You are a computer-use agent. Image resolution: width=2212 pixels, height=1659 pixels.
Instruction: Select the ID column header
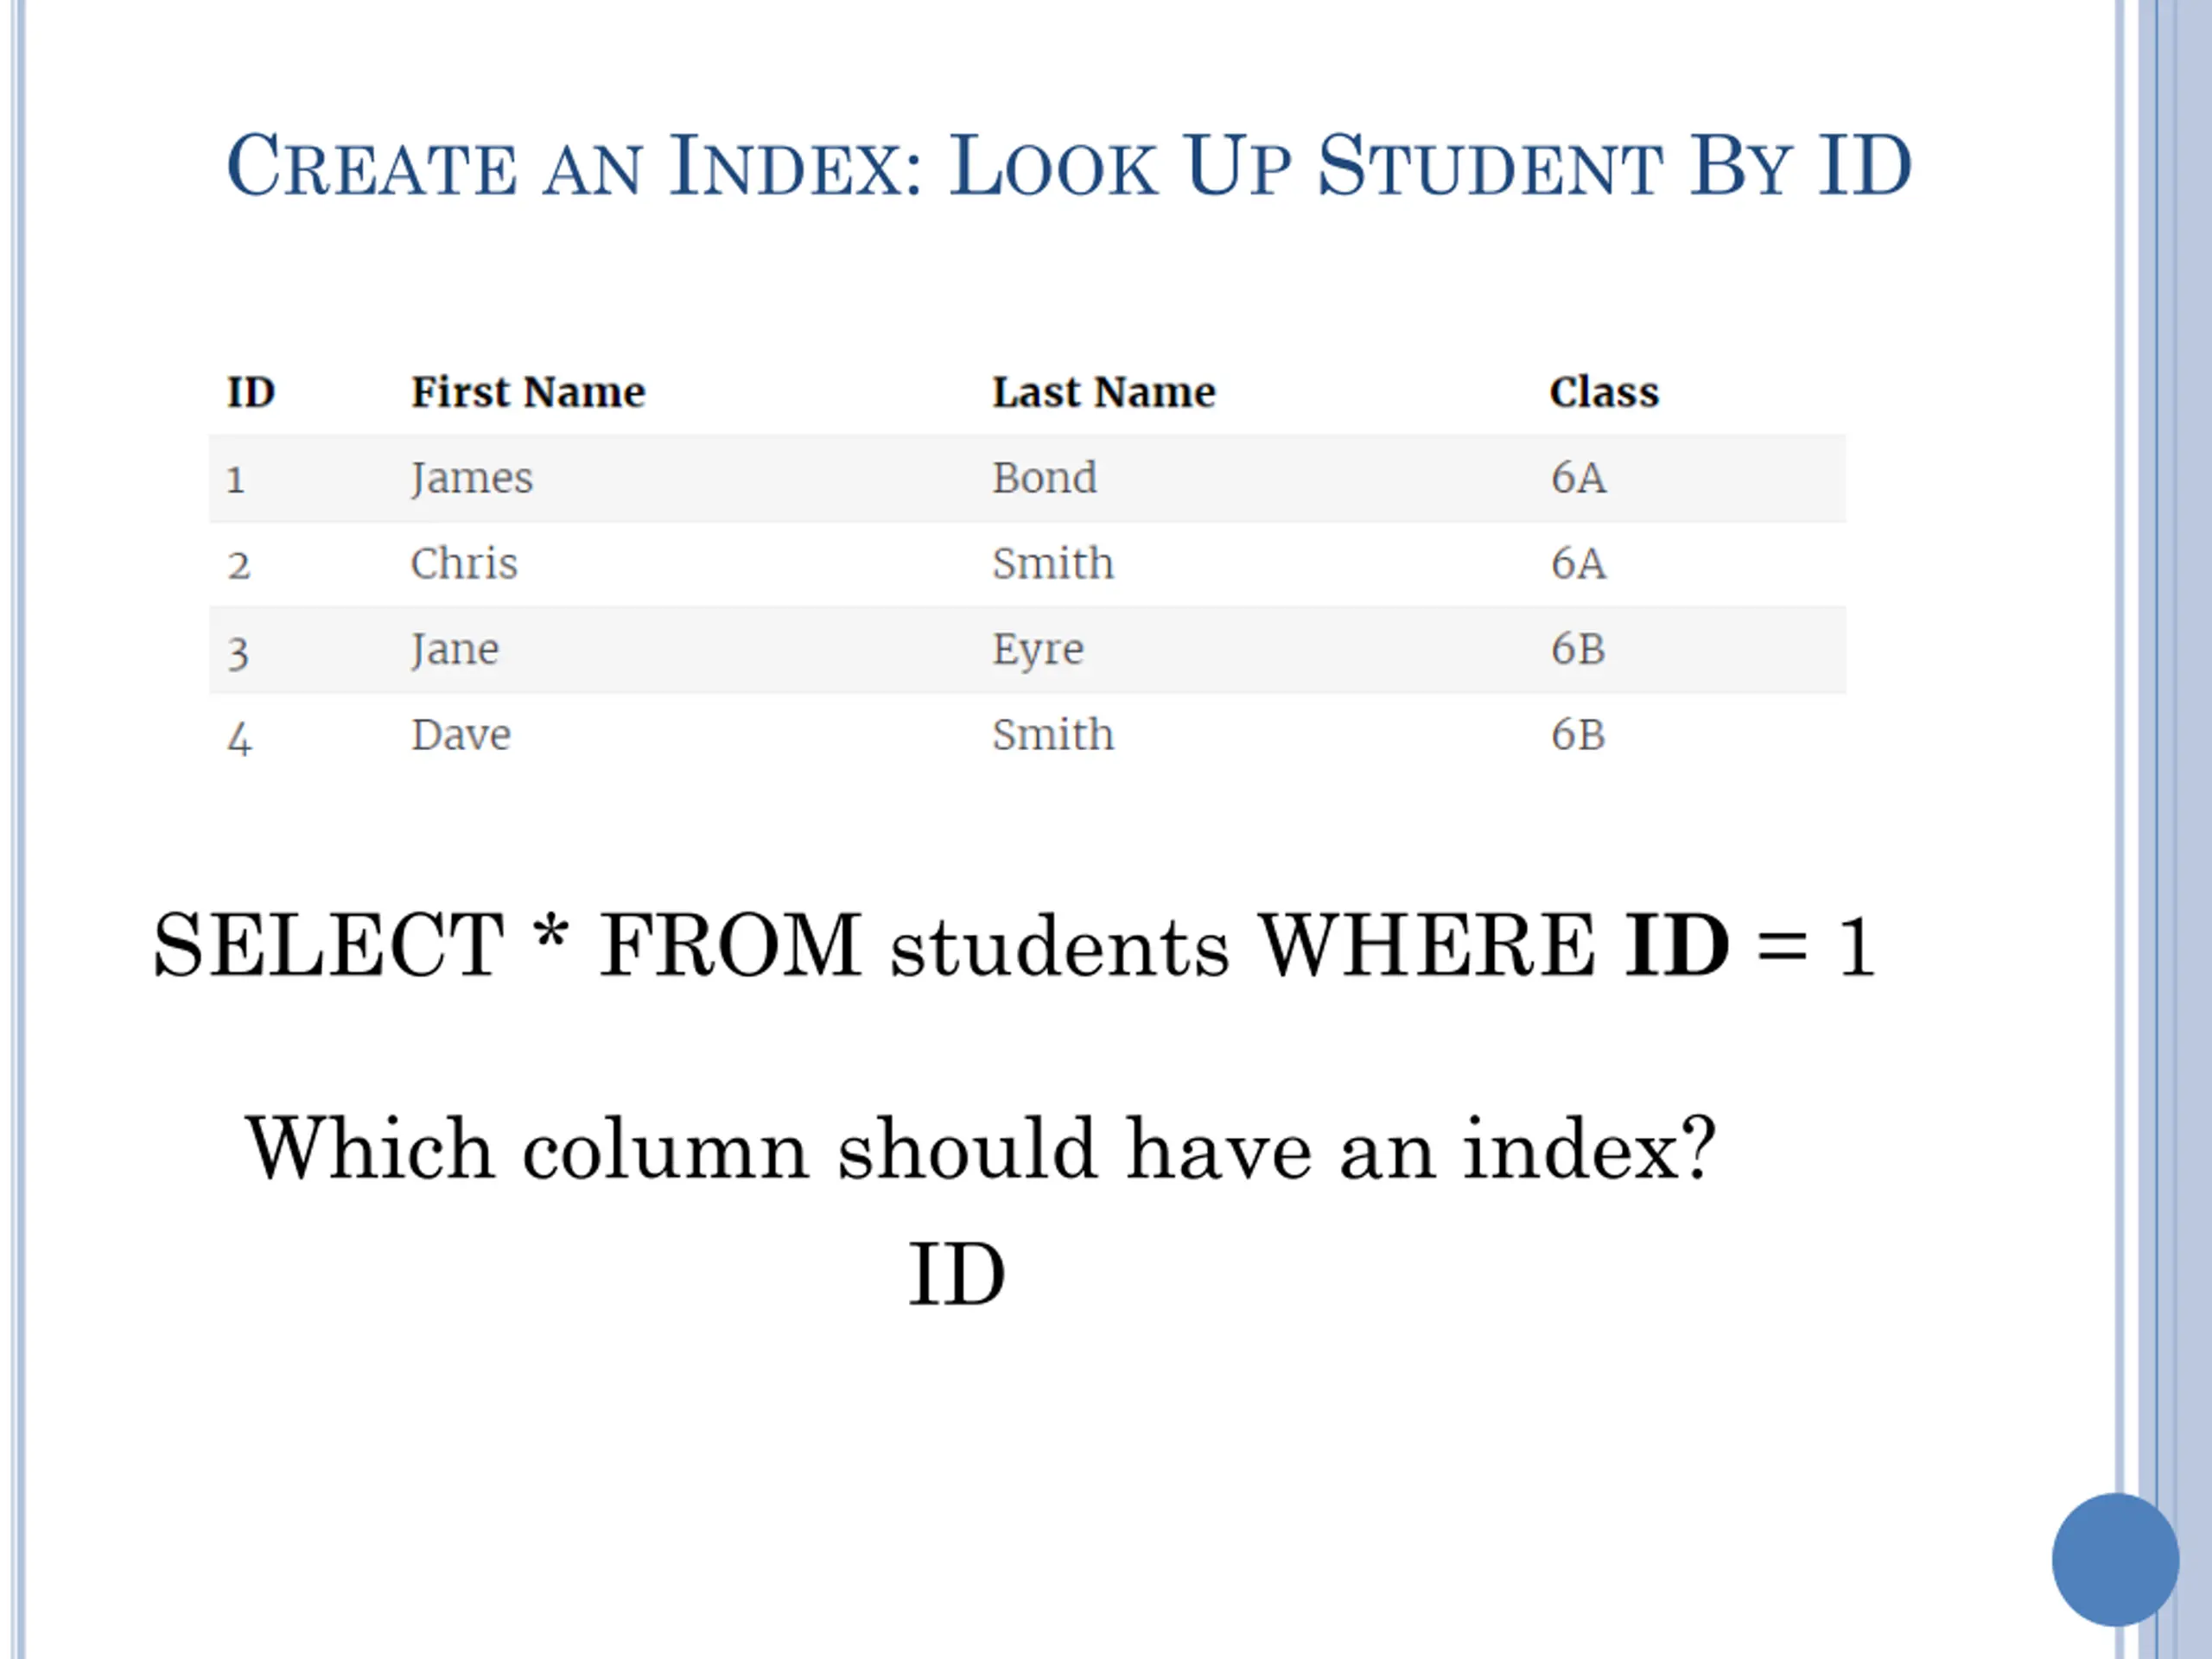pos(250,392)
